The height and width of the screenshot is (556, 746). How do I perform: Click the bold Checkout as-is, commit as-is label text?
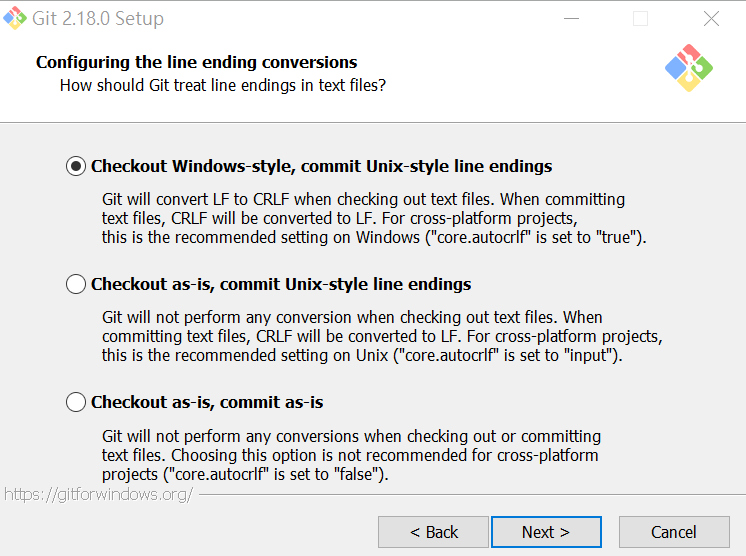pos(207,402)
